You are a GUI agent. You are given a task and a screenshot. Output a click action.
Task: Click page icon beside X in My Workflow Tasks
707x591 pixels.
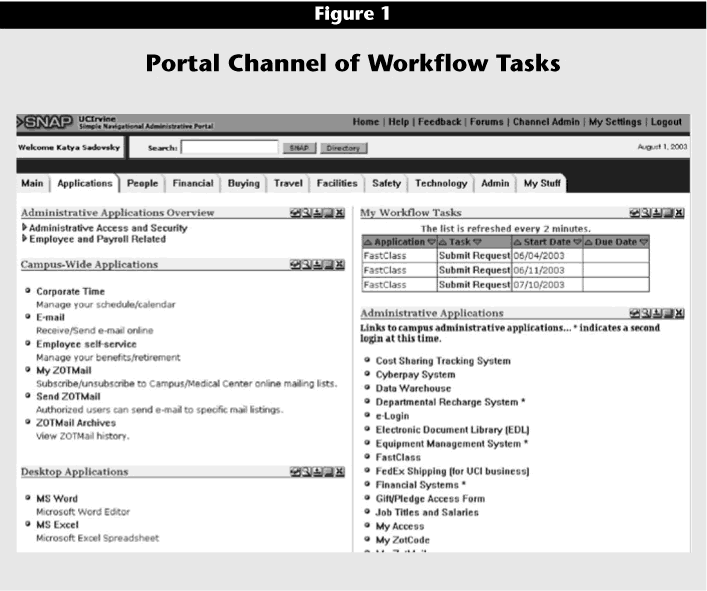coord(668,213)
